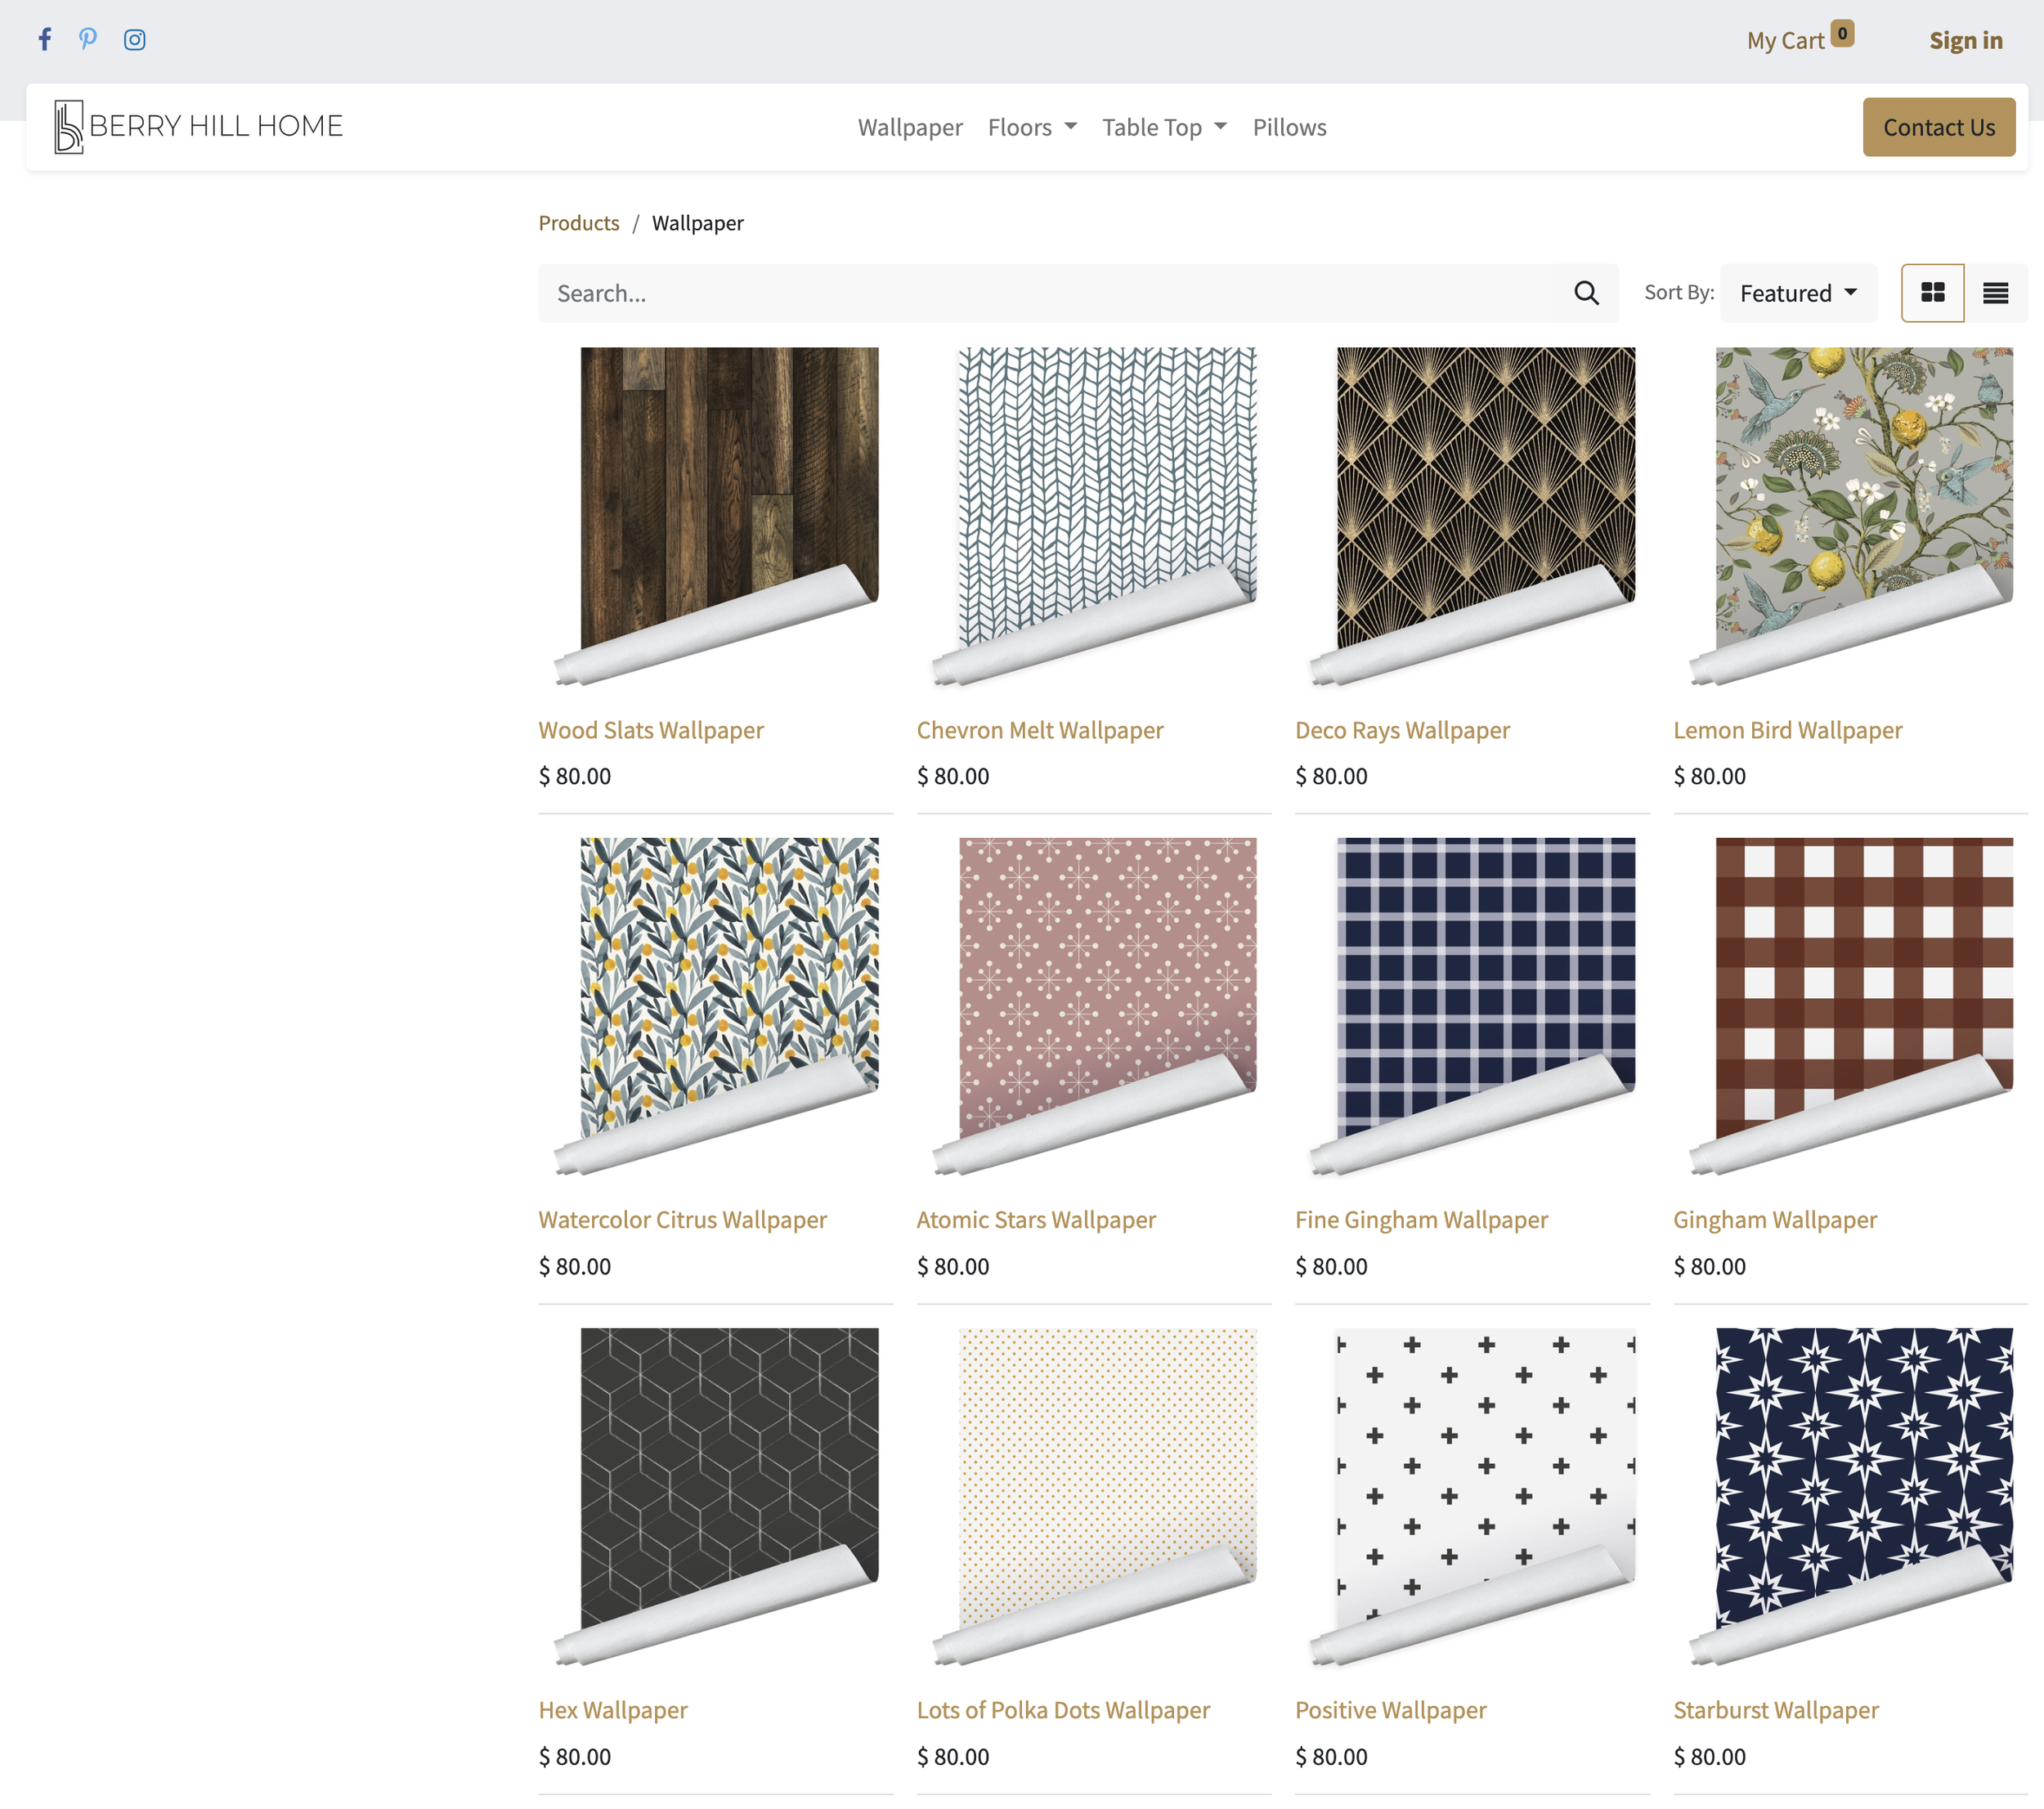
Task: Click the Sign in link
Action: click(x=1965, y=41)
